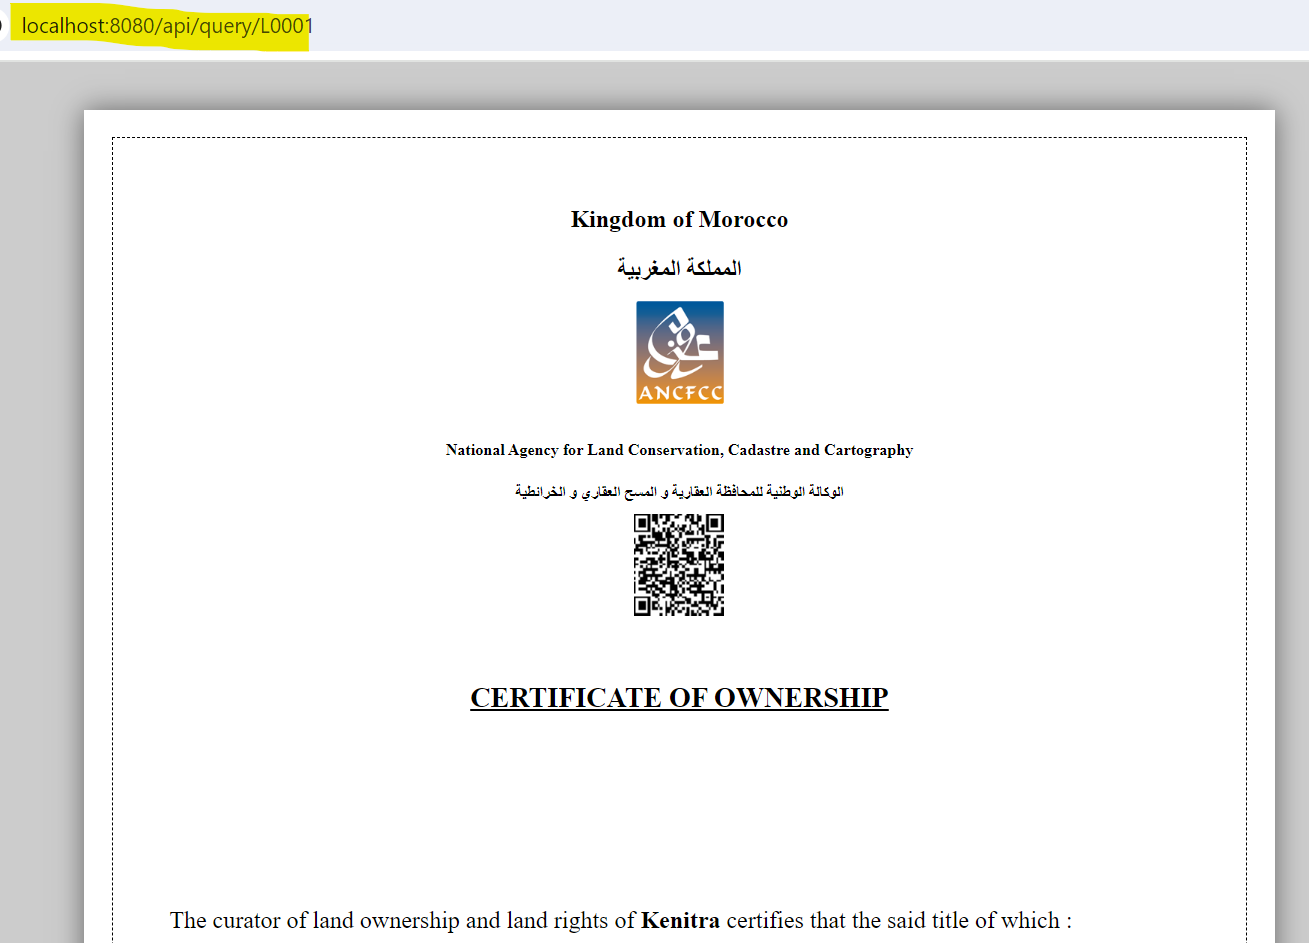Click 'National Agency for Land Conservation, Cadastre and Cartography'
The height and width of the screenshot is (943, 1309).
(x=679, y=450)
